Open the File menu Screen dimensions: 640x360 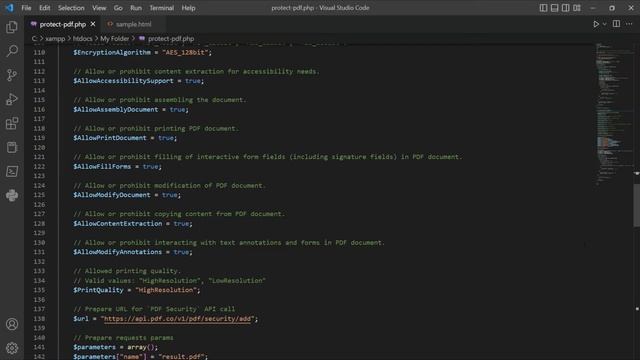26,8
